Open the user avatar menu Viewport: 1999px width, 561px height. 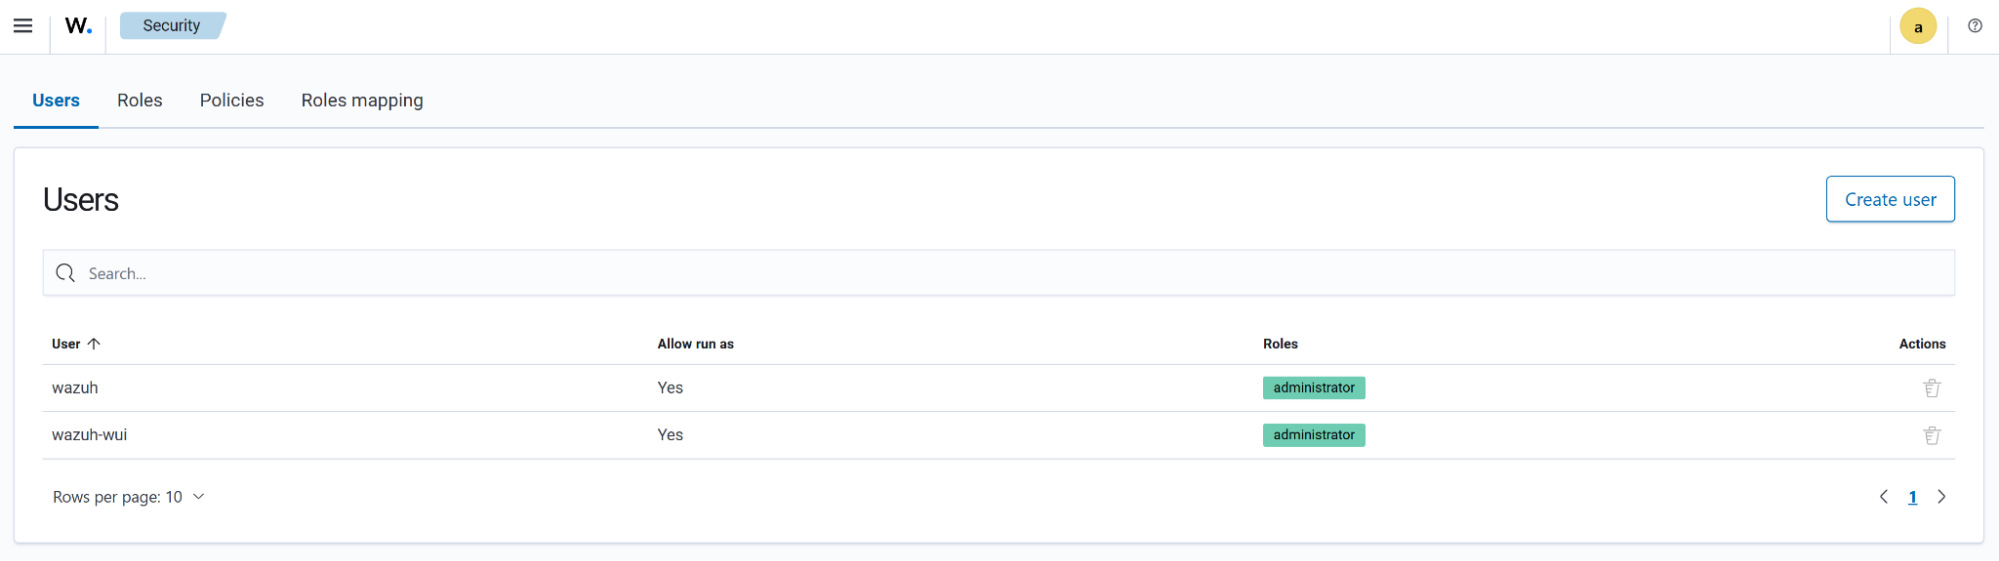(1917, 27)
